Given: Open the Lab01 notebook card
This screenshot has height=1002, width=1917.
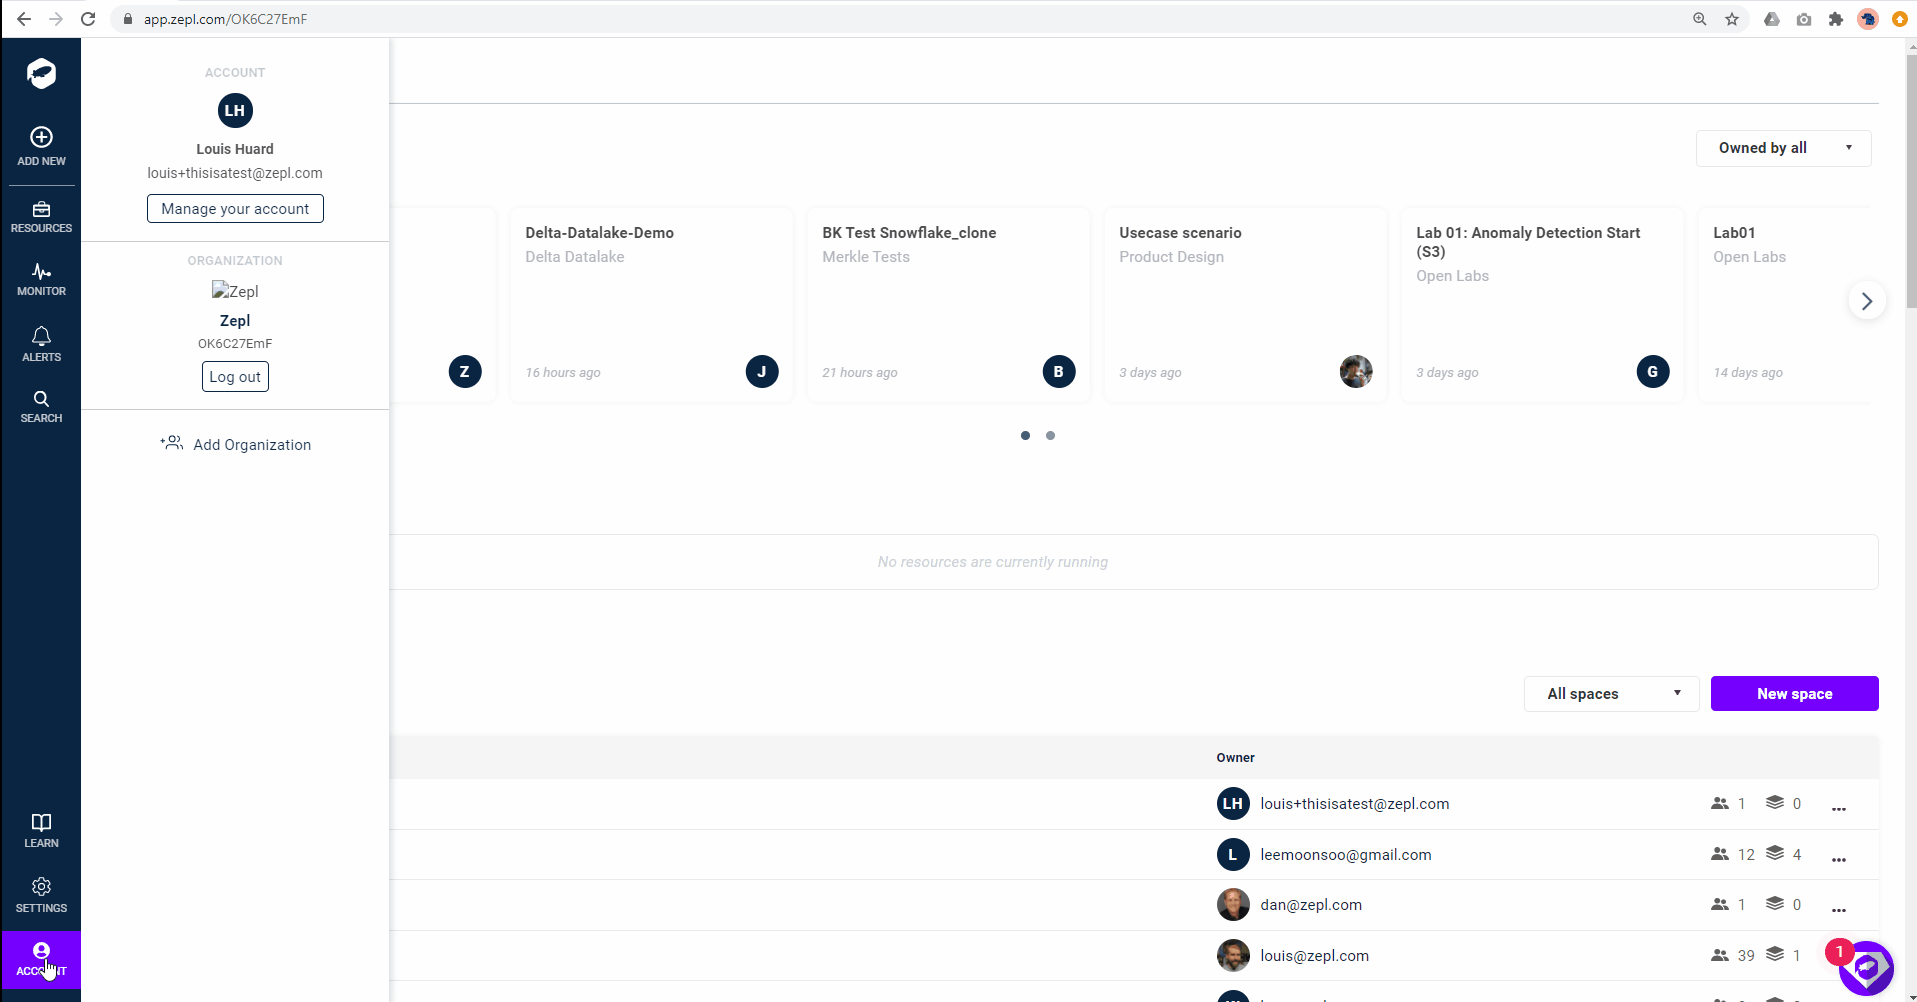Looking at the screenshot, I should pyautogui.click(x=1785, y=304).
